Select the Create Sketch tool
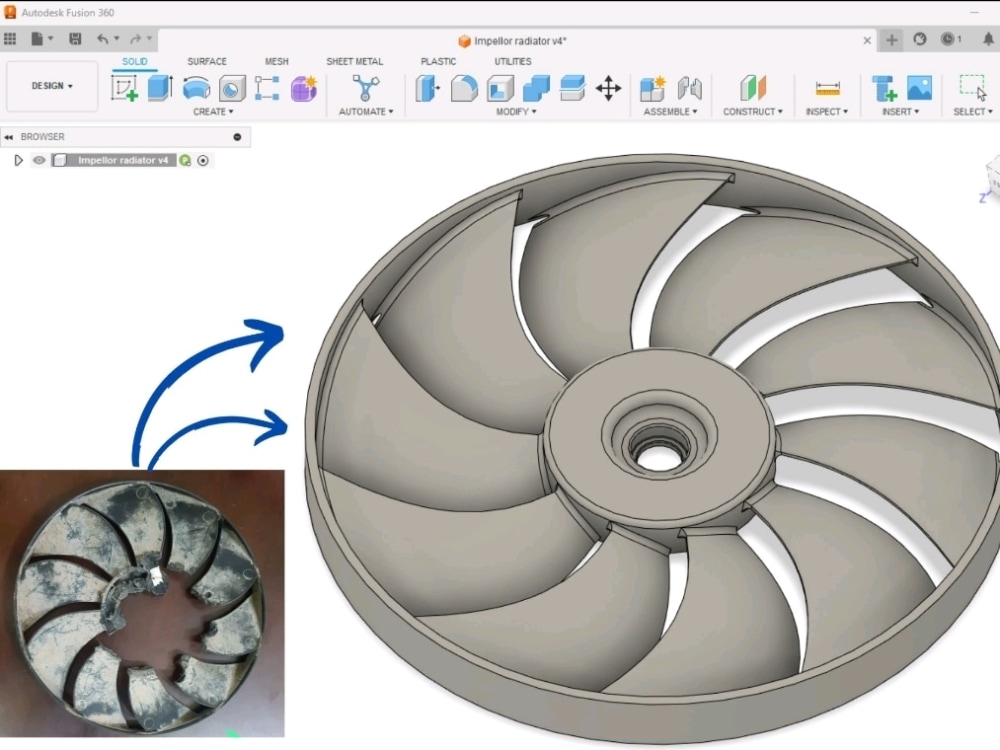The height and width of the screenshot is (750, 1000). pos(122,88)
